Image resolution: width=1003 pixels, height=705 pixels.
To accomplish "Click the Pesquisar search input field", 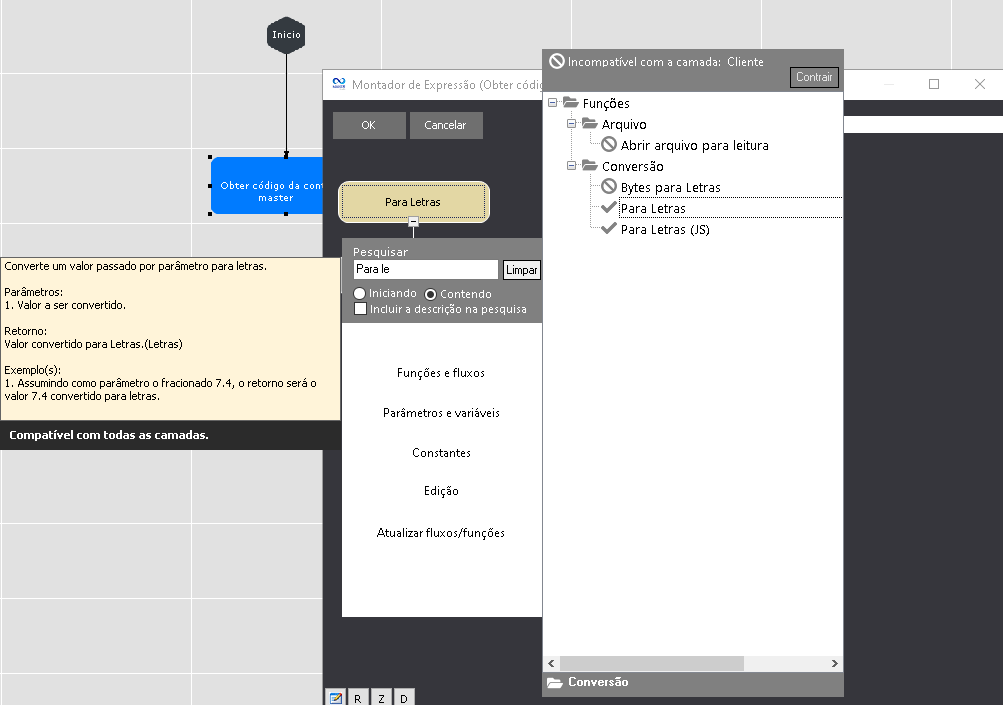I will click(425, 270).
